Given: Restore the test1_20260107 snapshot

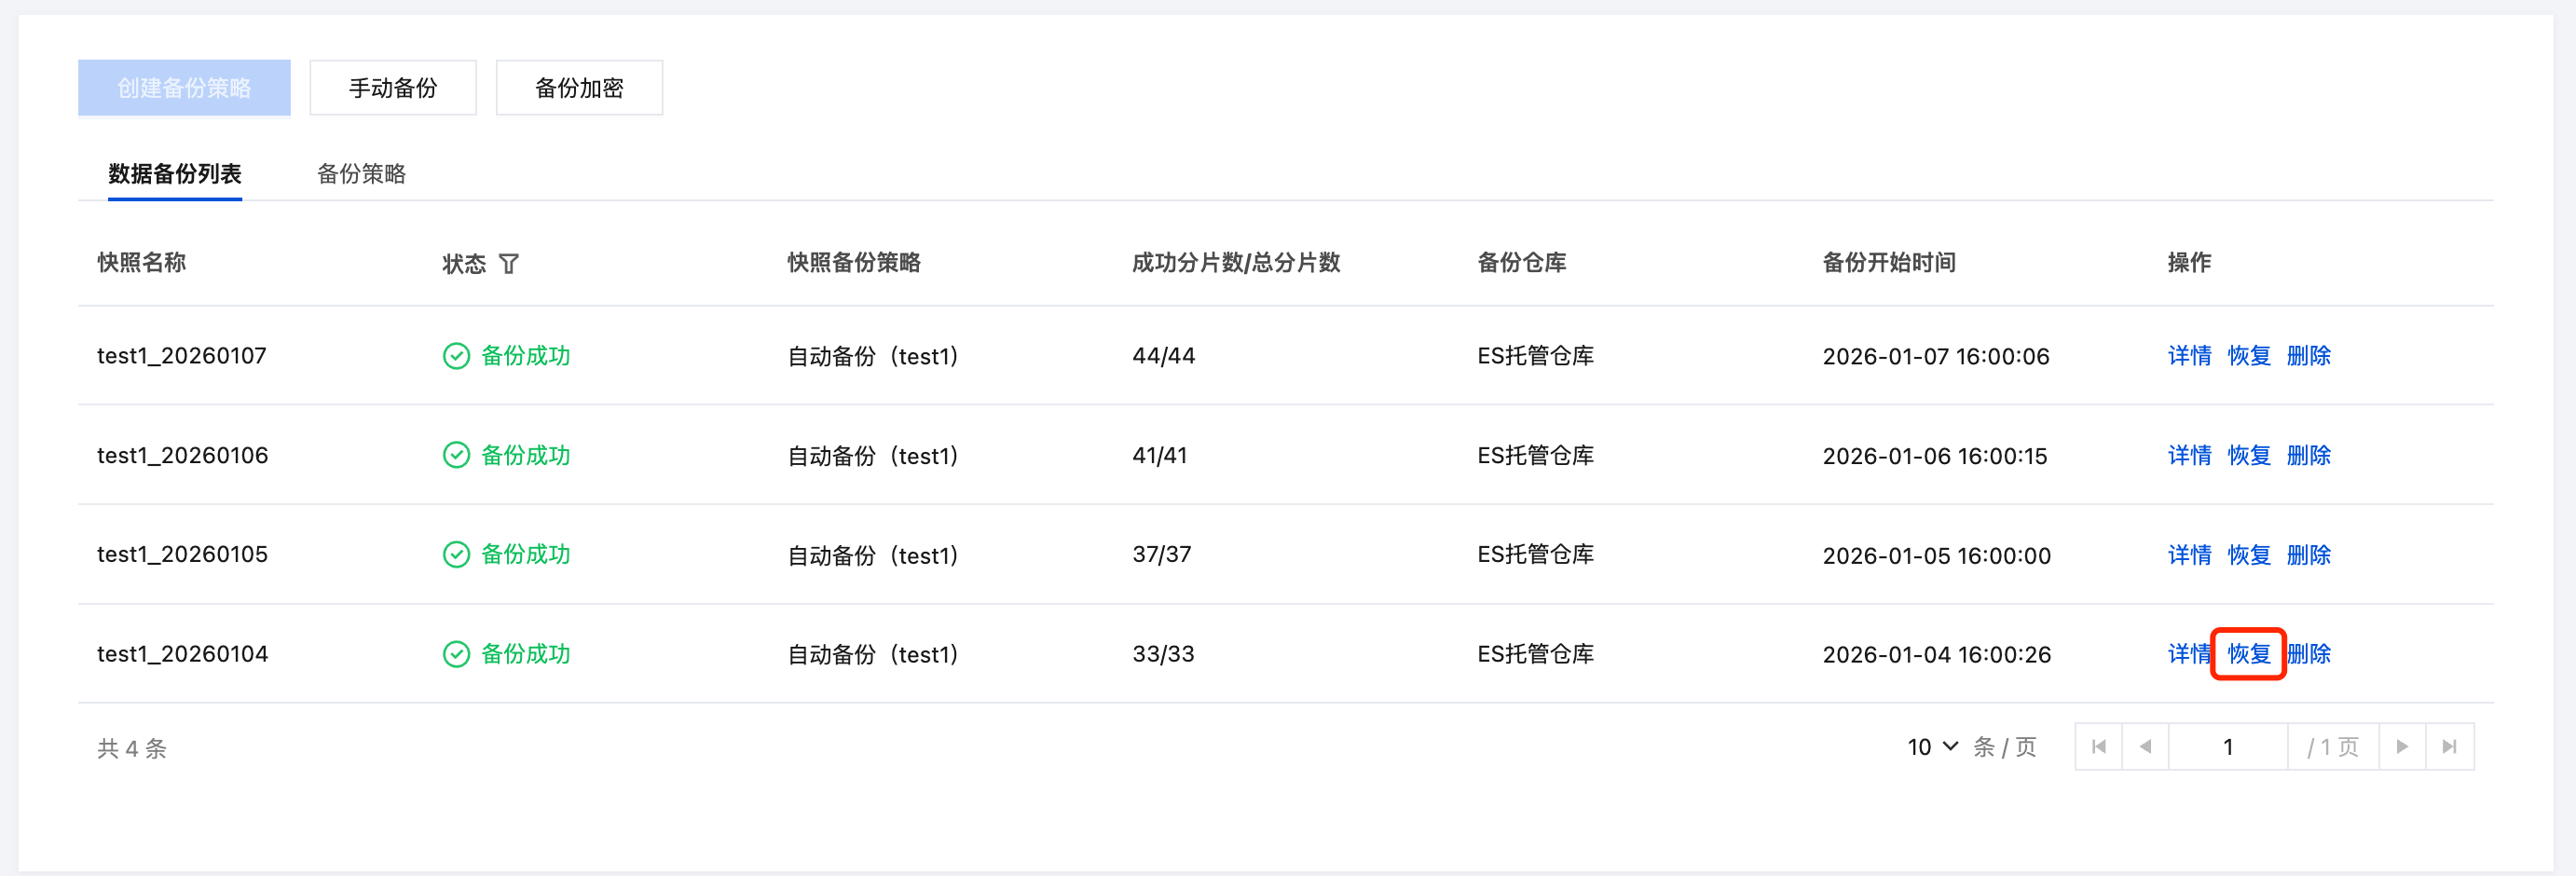Looking at the screenshot, I should click(x=2249, y=356).
